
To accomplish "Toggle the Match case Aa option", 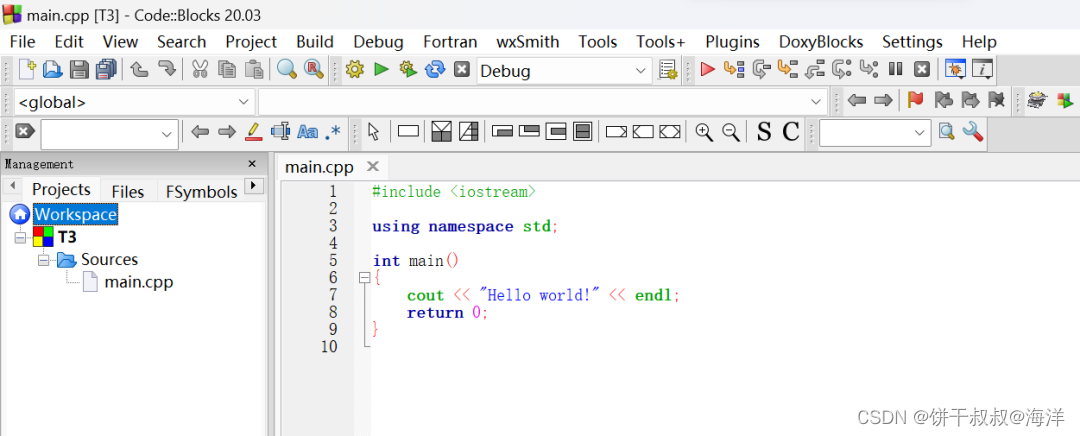I will [x=307, y=132].
